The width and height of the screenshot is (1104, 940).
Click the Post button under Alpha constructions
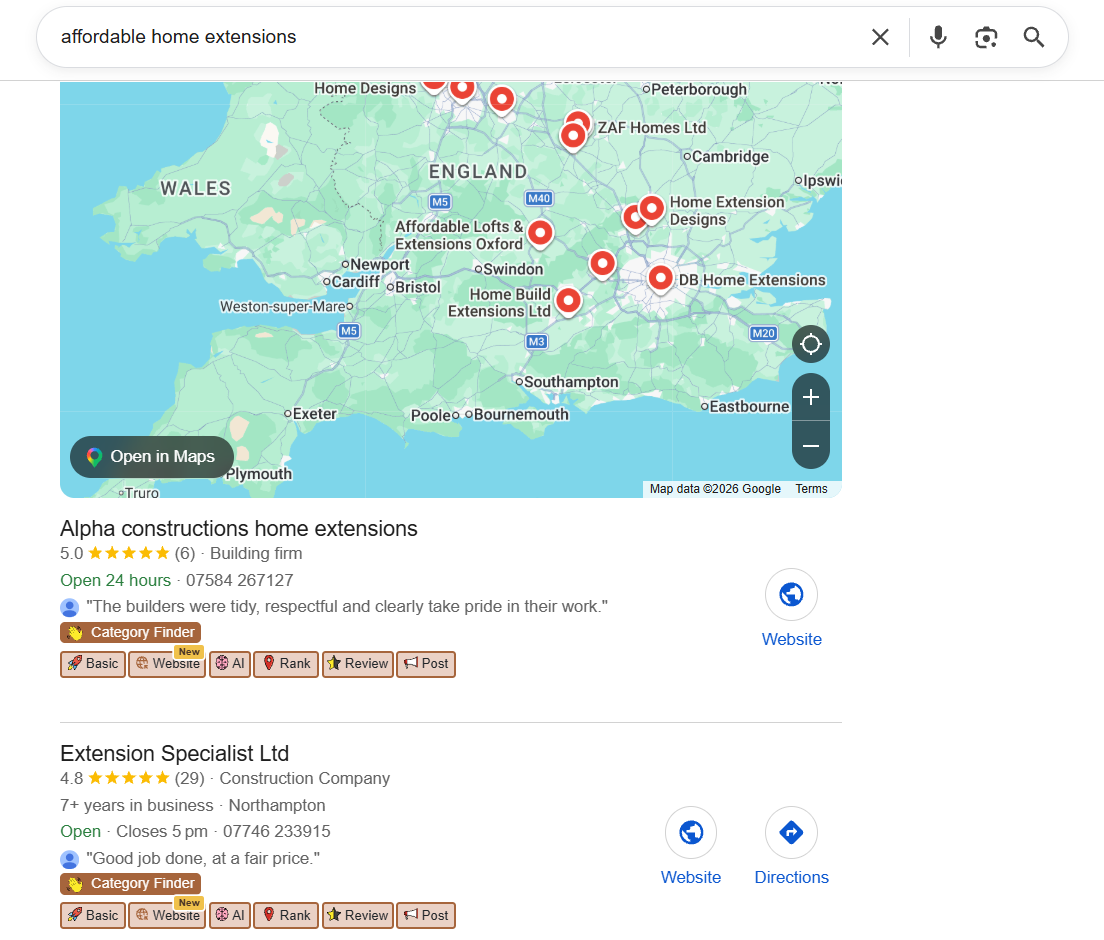pyautogui.click(x=426, y=664)
